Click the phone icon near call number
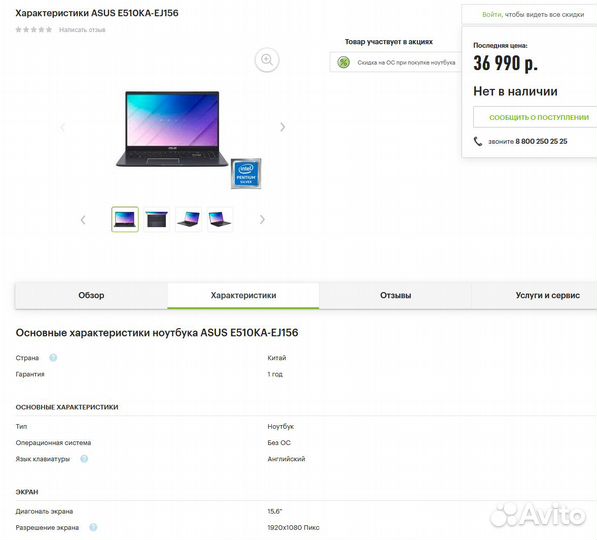 (x=477, y=141)
